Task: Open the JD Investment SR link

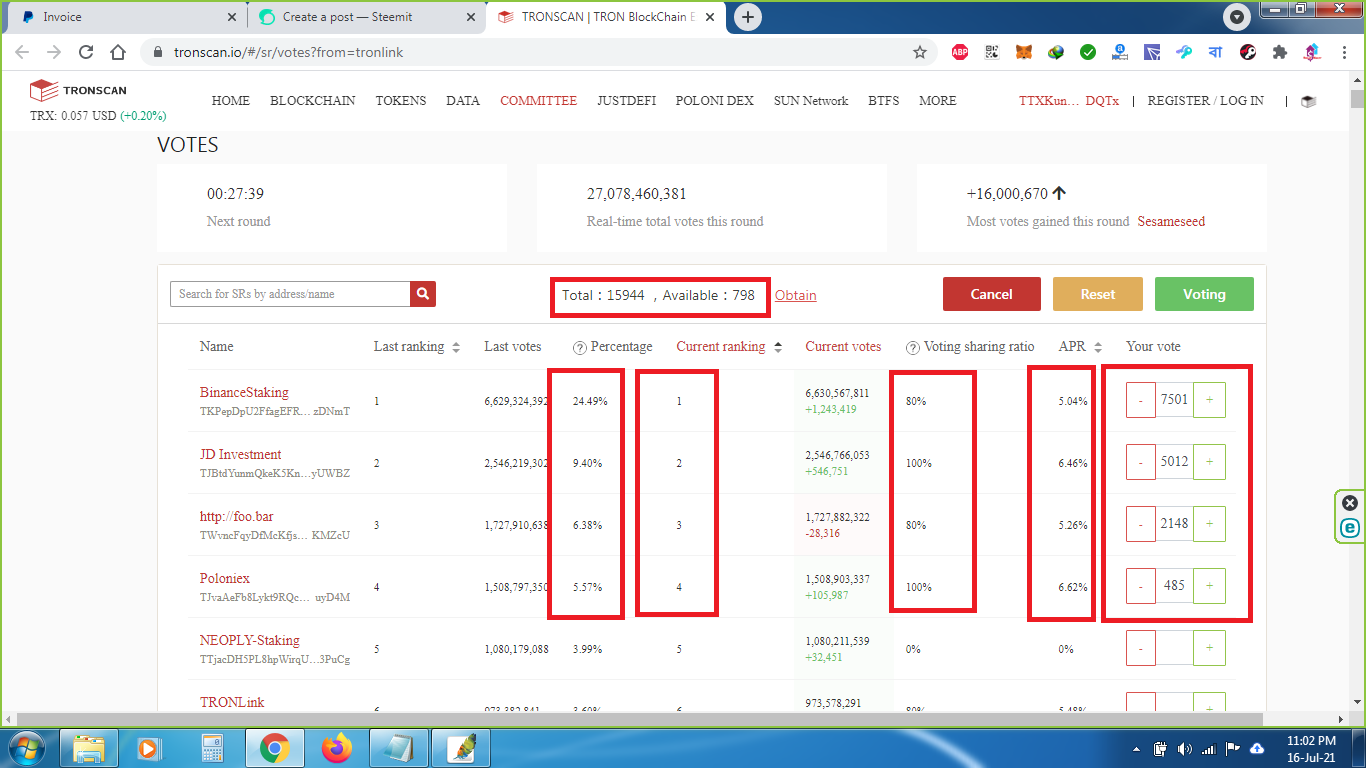Action: tap(241, 455)
